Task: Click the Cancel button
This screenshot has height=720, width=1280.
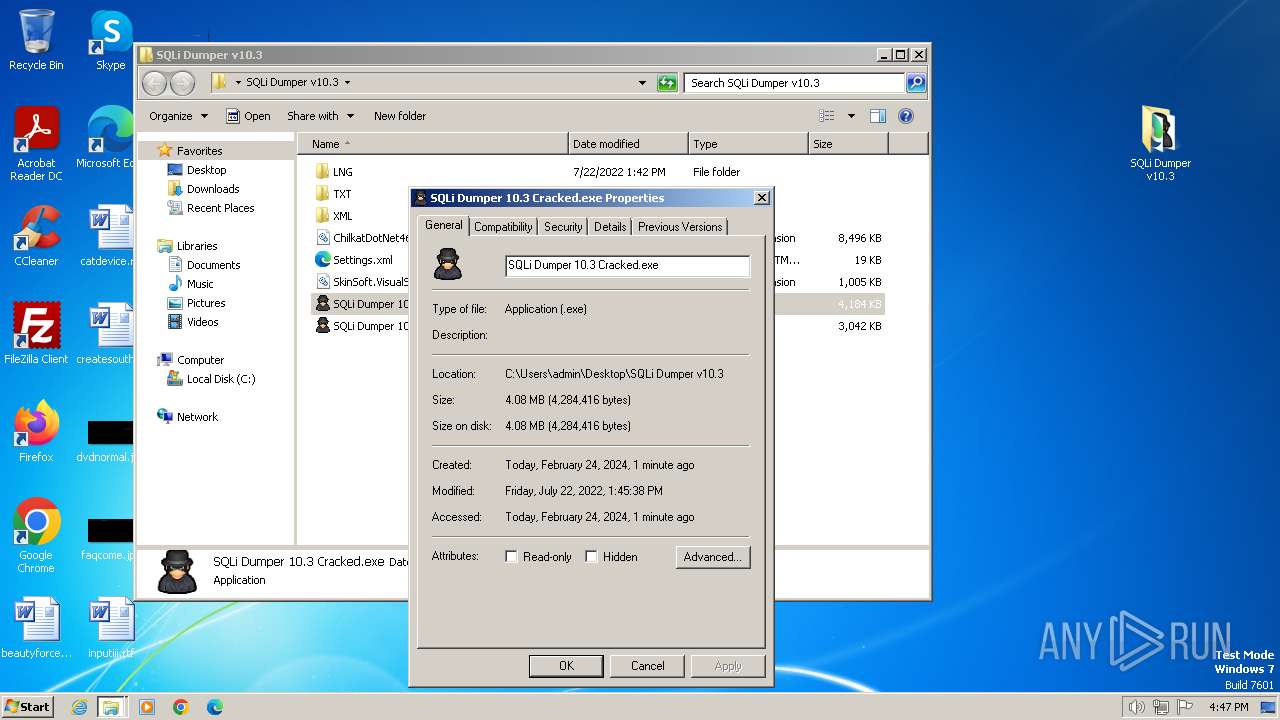Action: 647,666
